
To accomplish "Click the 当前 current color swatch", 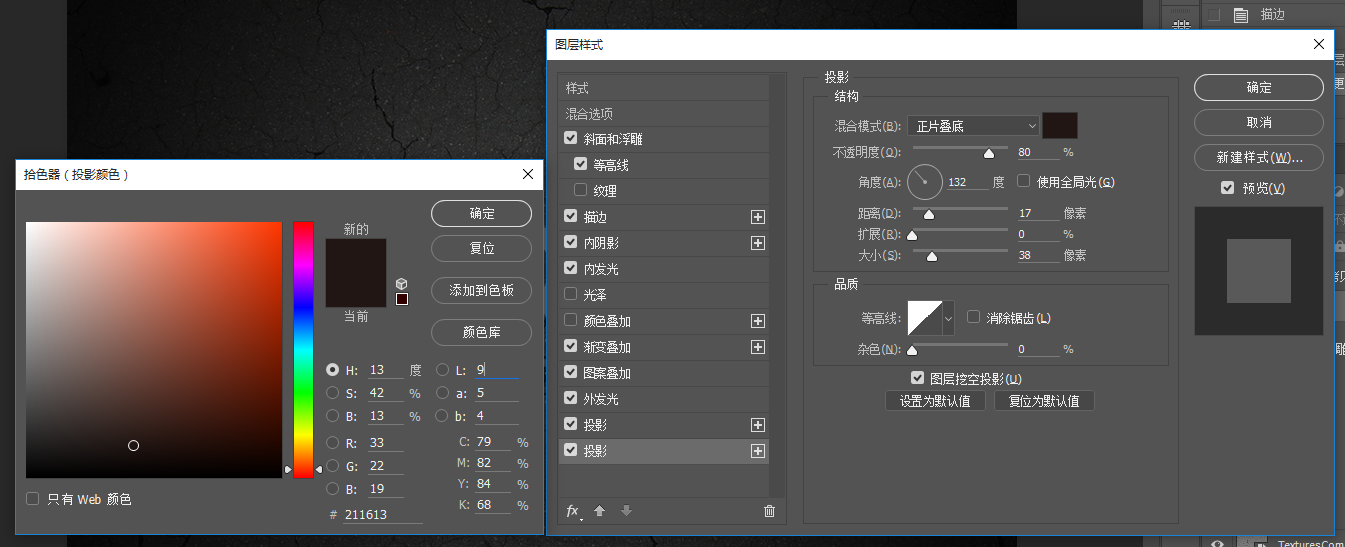I will click(356, 290).
